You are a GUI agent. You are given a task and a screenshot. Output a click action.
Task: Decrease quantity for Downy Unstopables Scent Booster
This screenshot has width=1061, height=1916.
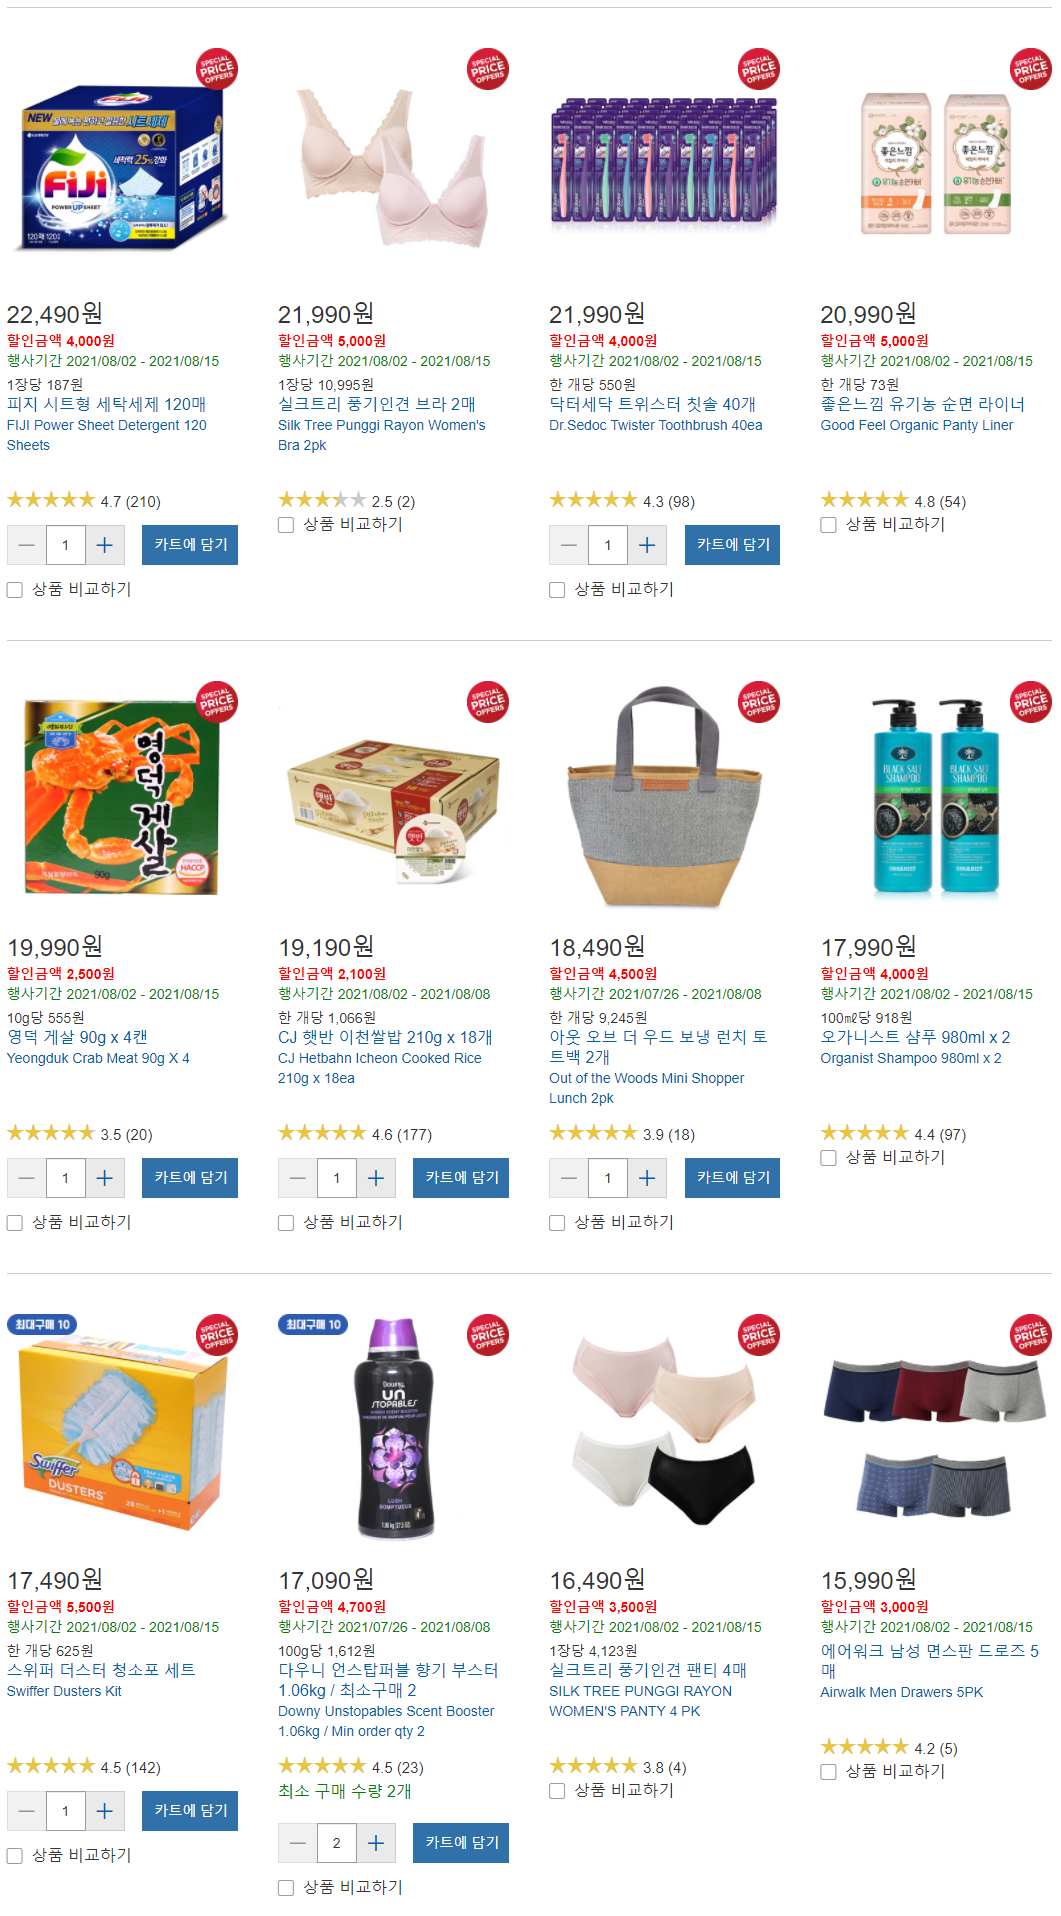coord(298,1843)
